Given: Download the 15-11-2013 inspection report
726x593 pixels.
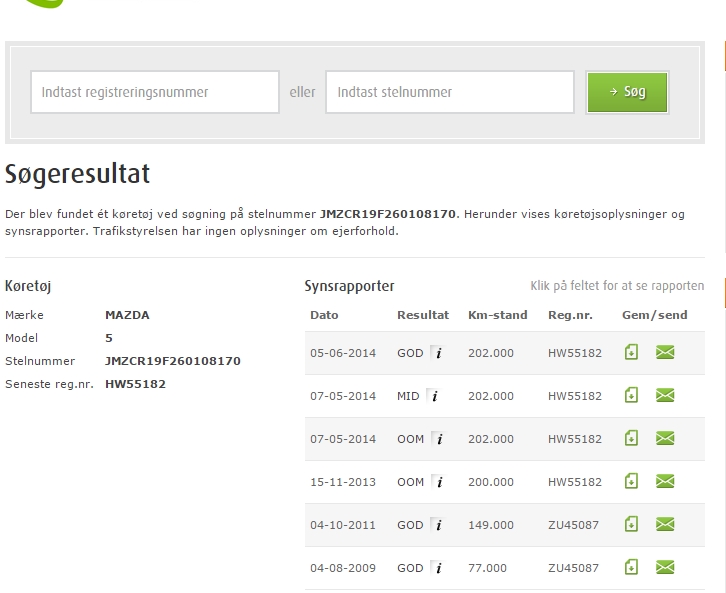Looking at the screenshot, I should tap(631, 481).
